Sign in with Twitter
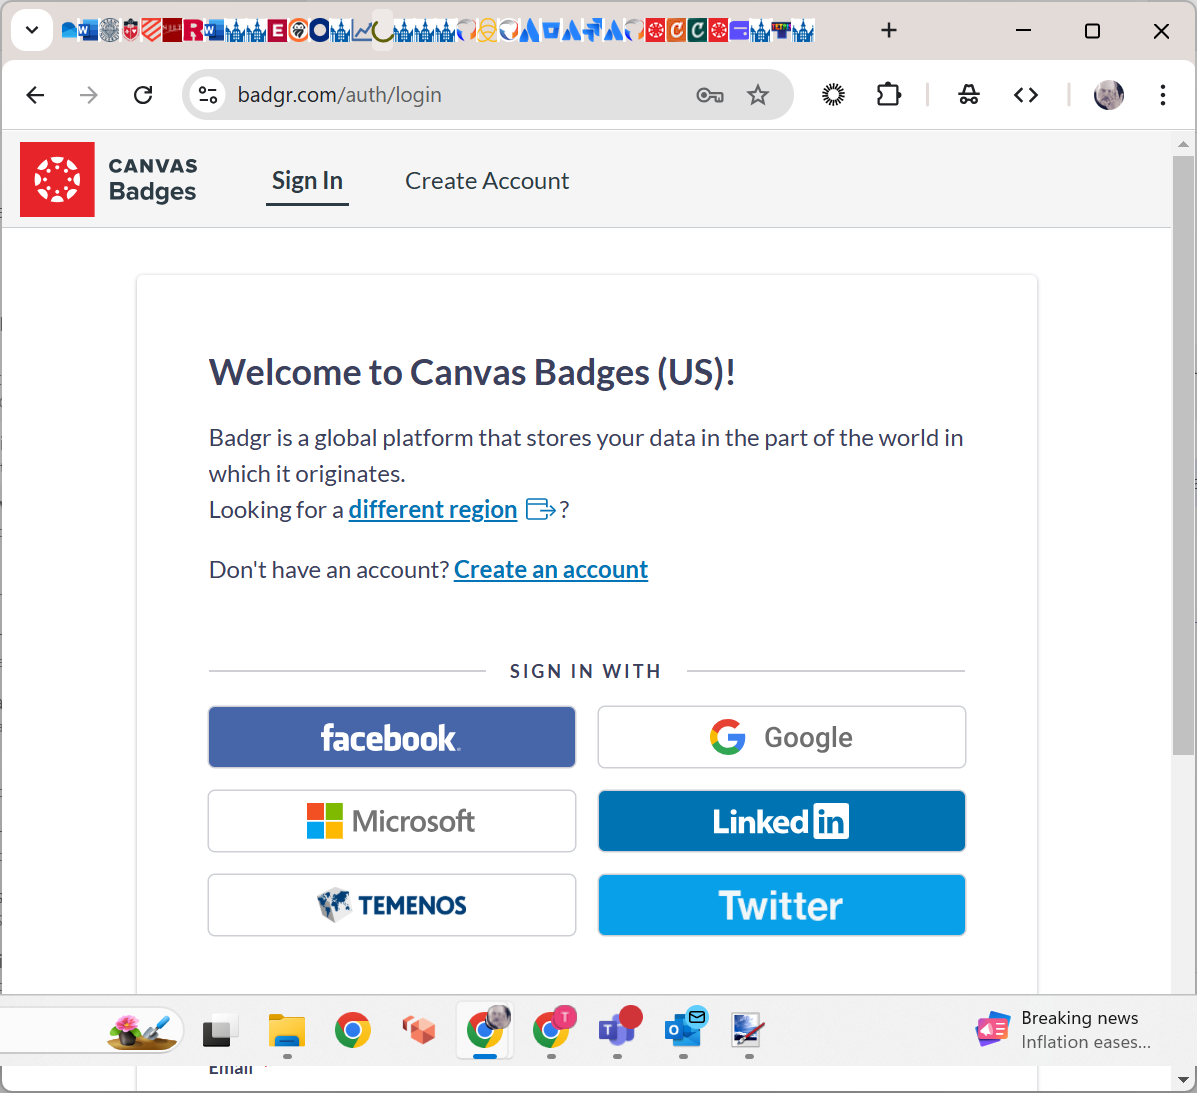Screen dimensions: 1197x1093 tap(782, 904)
